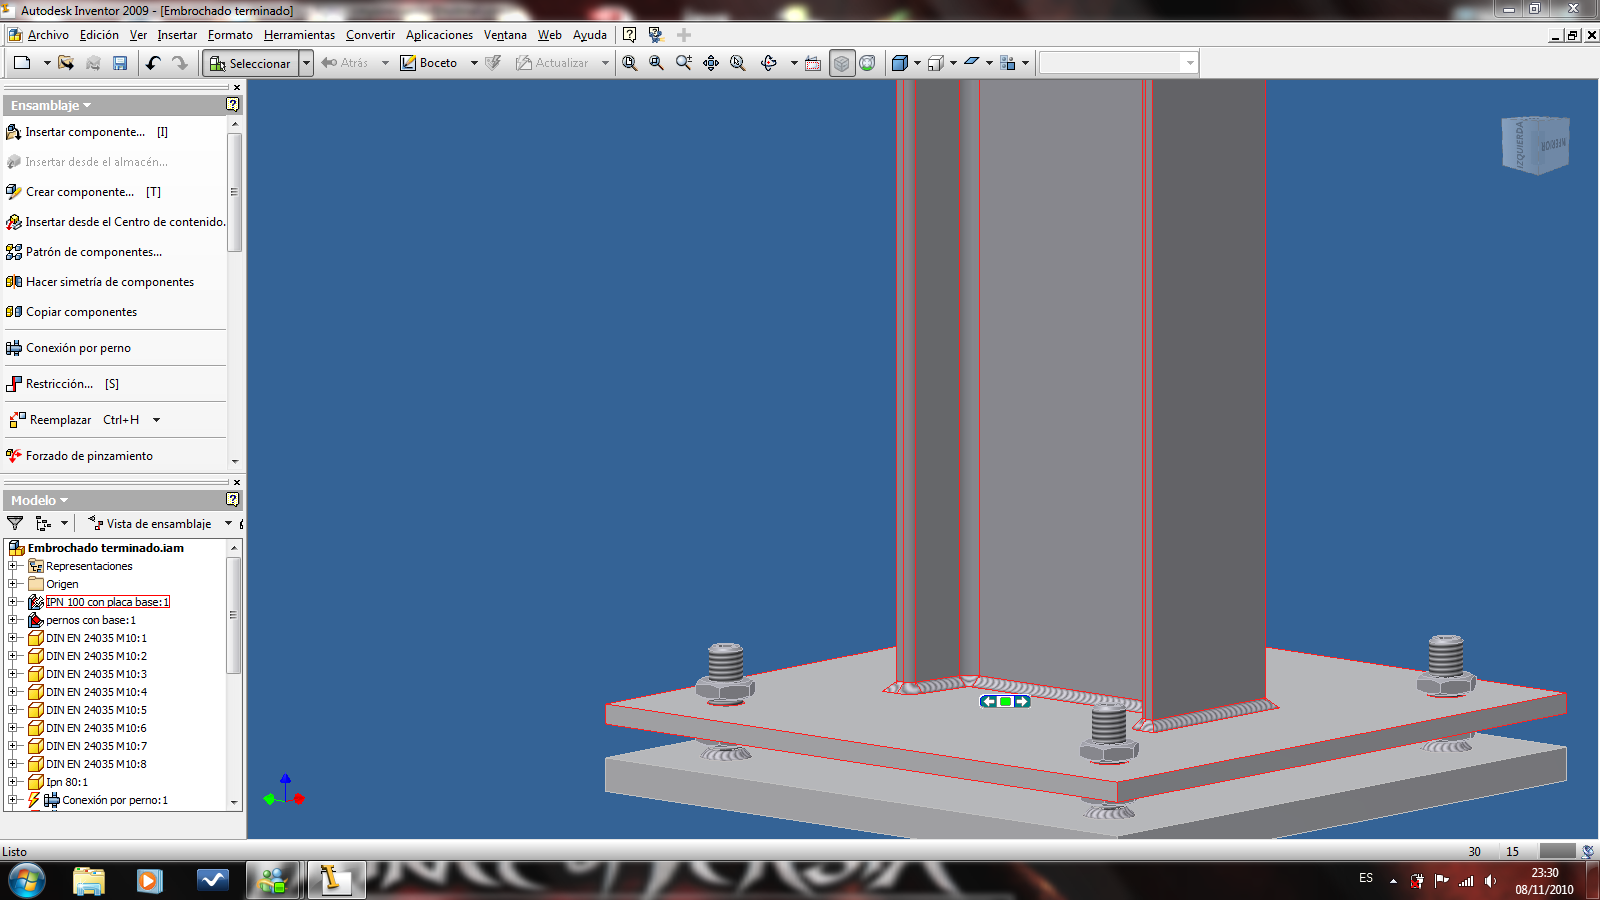Click Insertar componente... button
1600x900 pixels.
(86, 132)
